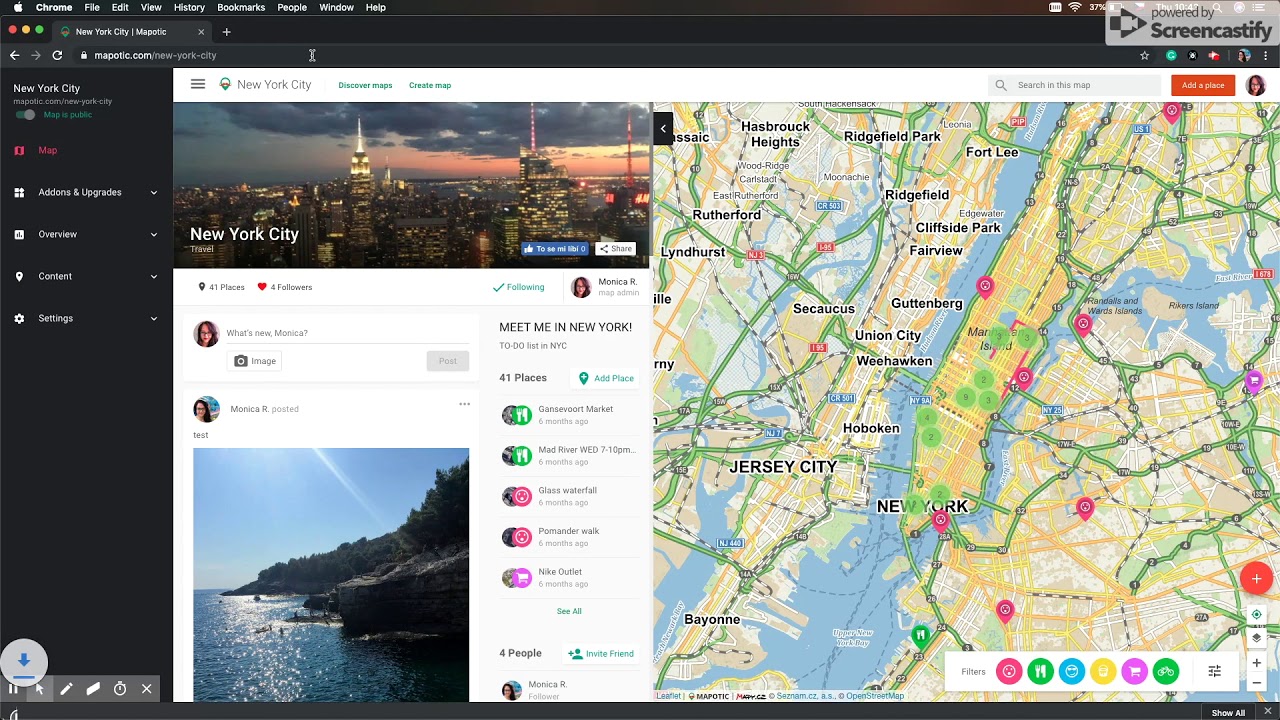
Task: Zoom out the map
Action: coord(1257,683)
